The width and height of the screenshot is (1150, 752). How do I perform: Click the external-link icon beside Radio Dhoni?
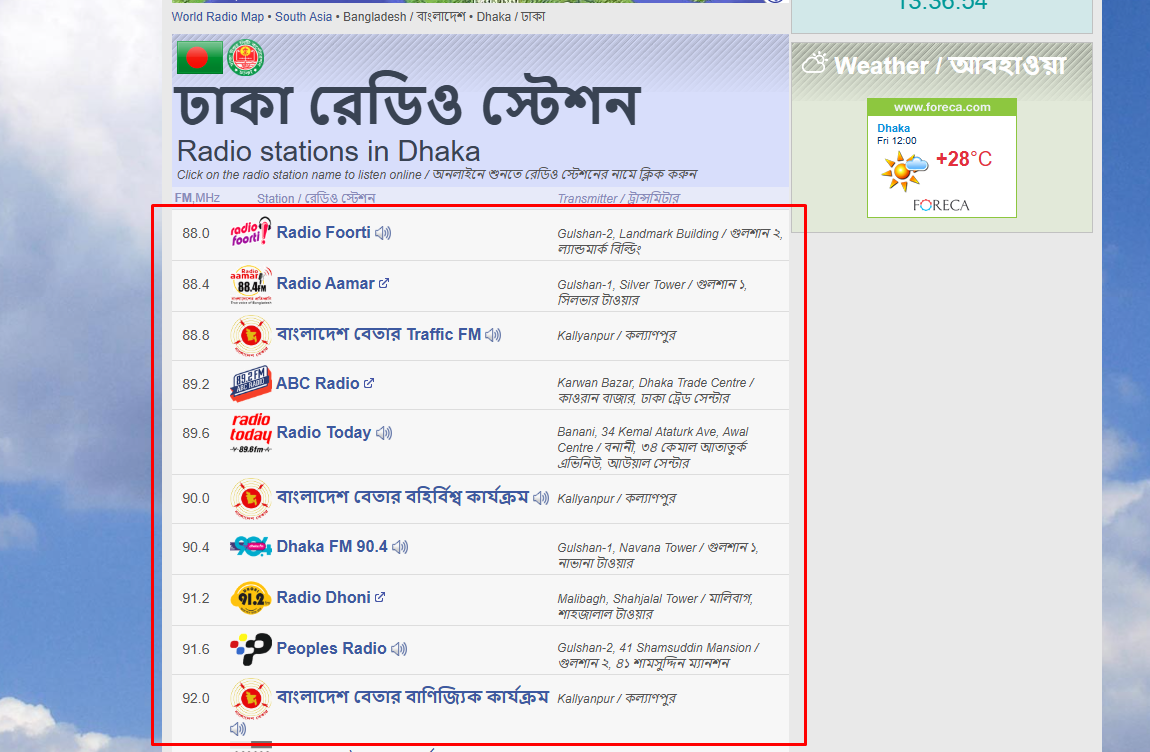[x=378, y=596]
